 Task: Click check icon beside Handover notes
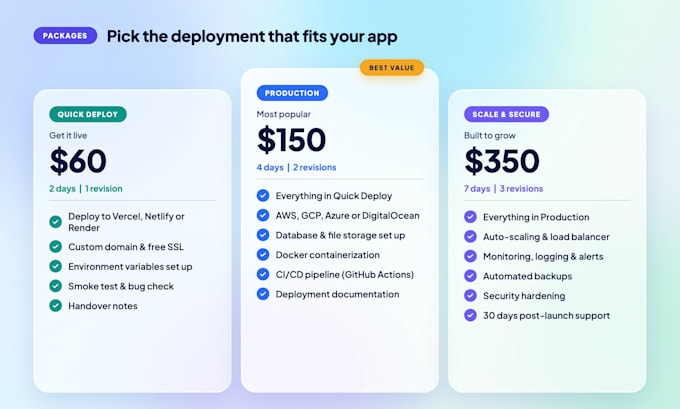(x=56, y=305)
